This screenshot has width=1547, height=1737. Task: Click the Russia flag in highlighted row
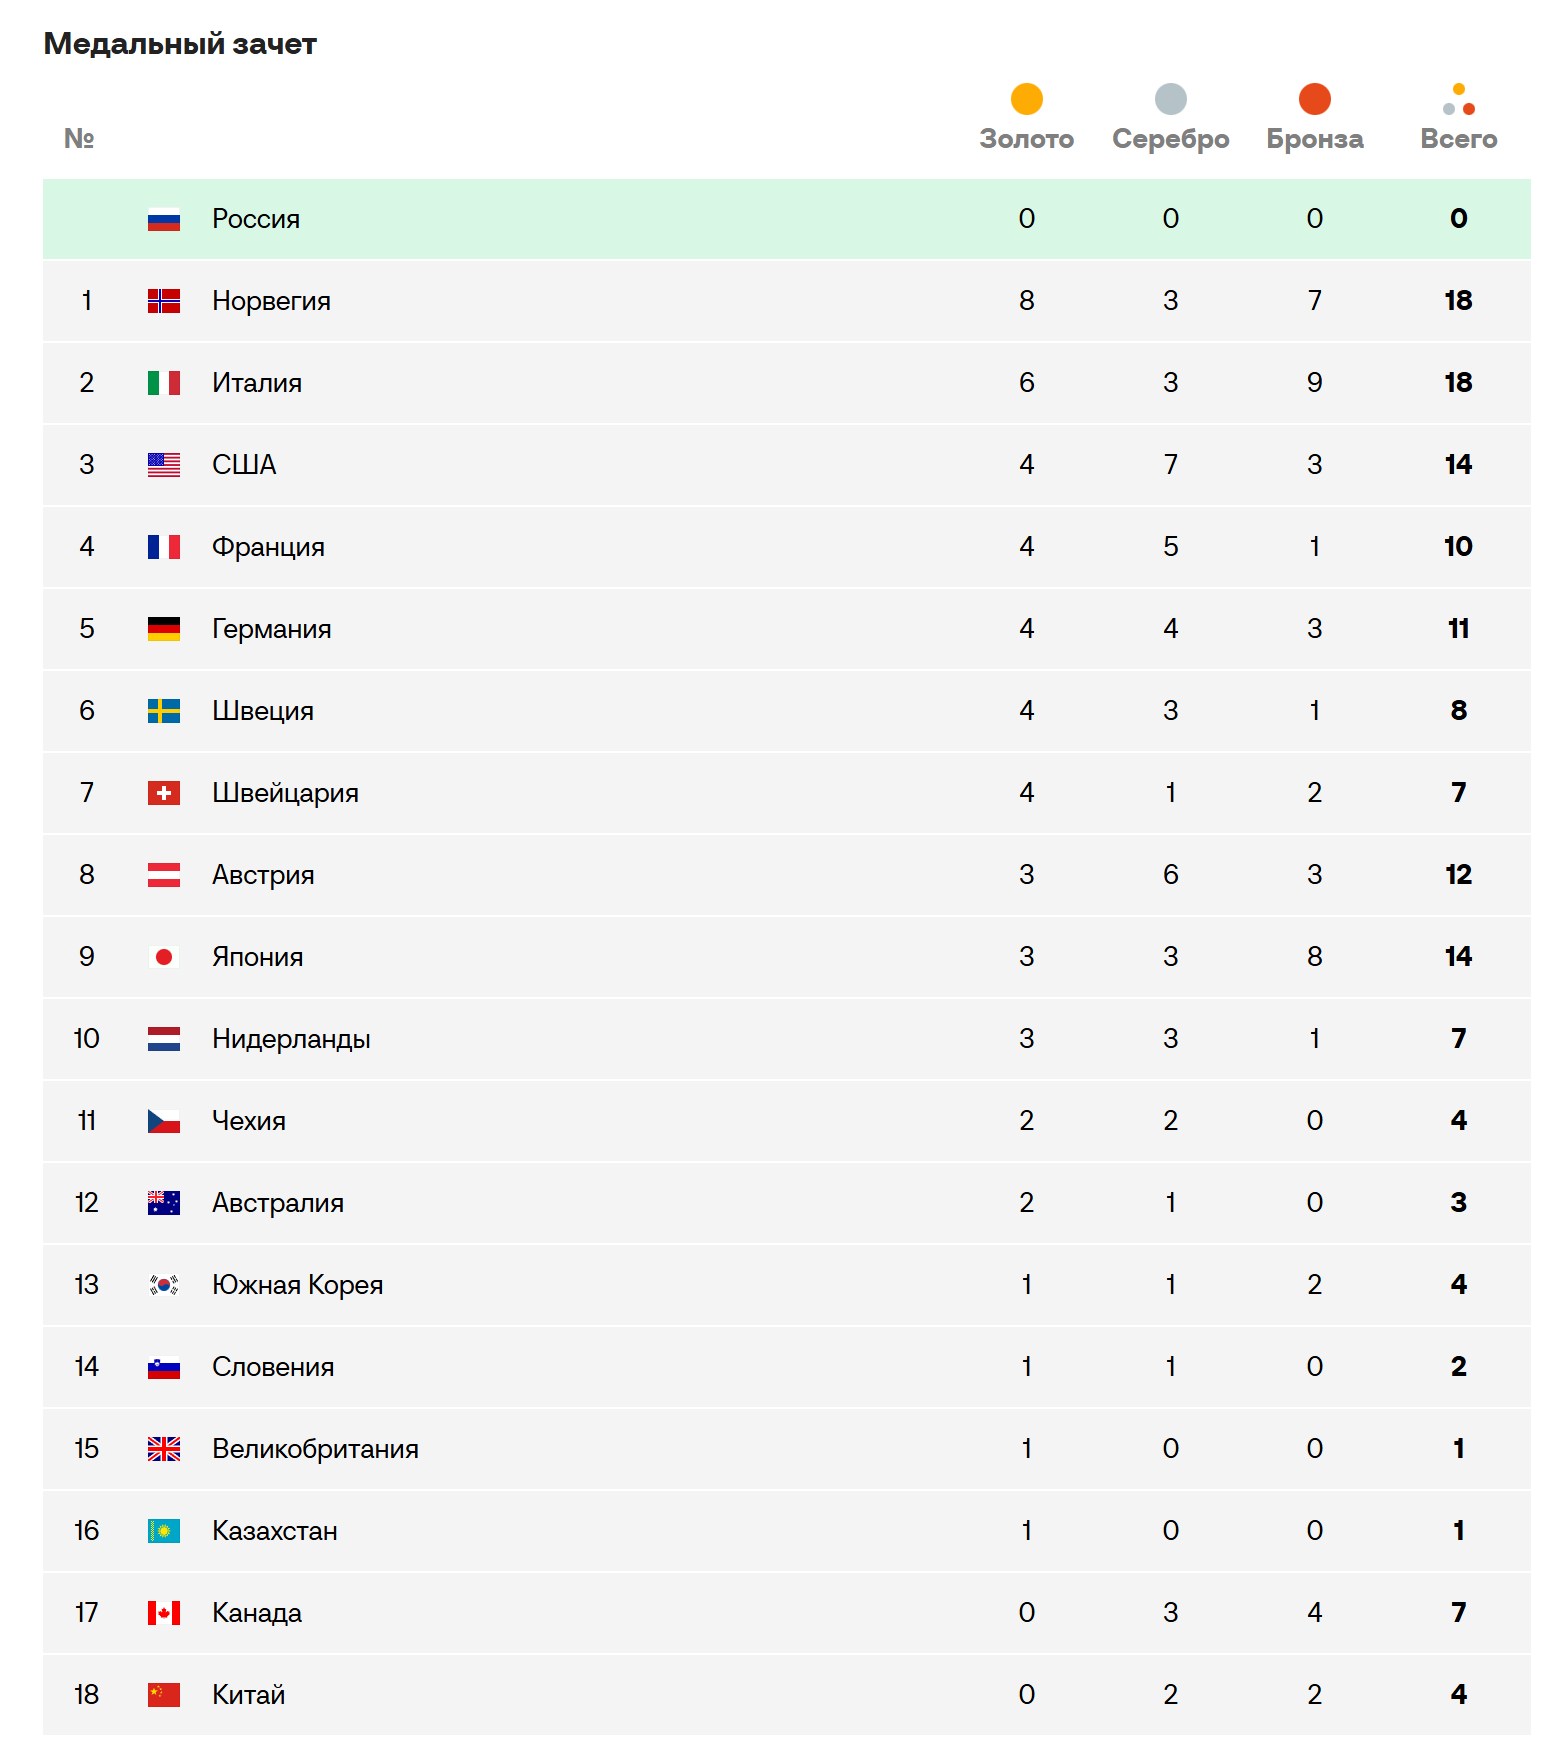(164, 219)
